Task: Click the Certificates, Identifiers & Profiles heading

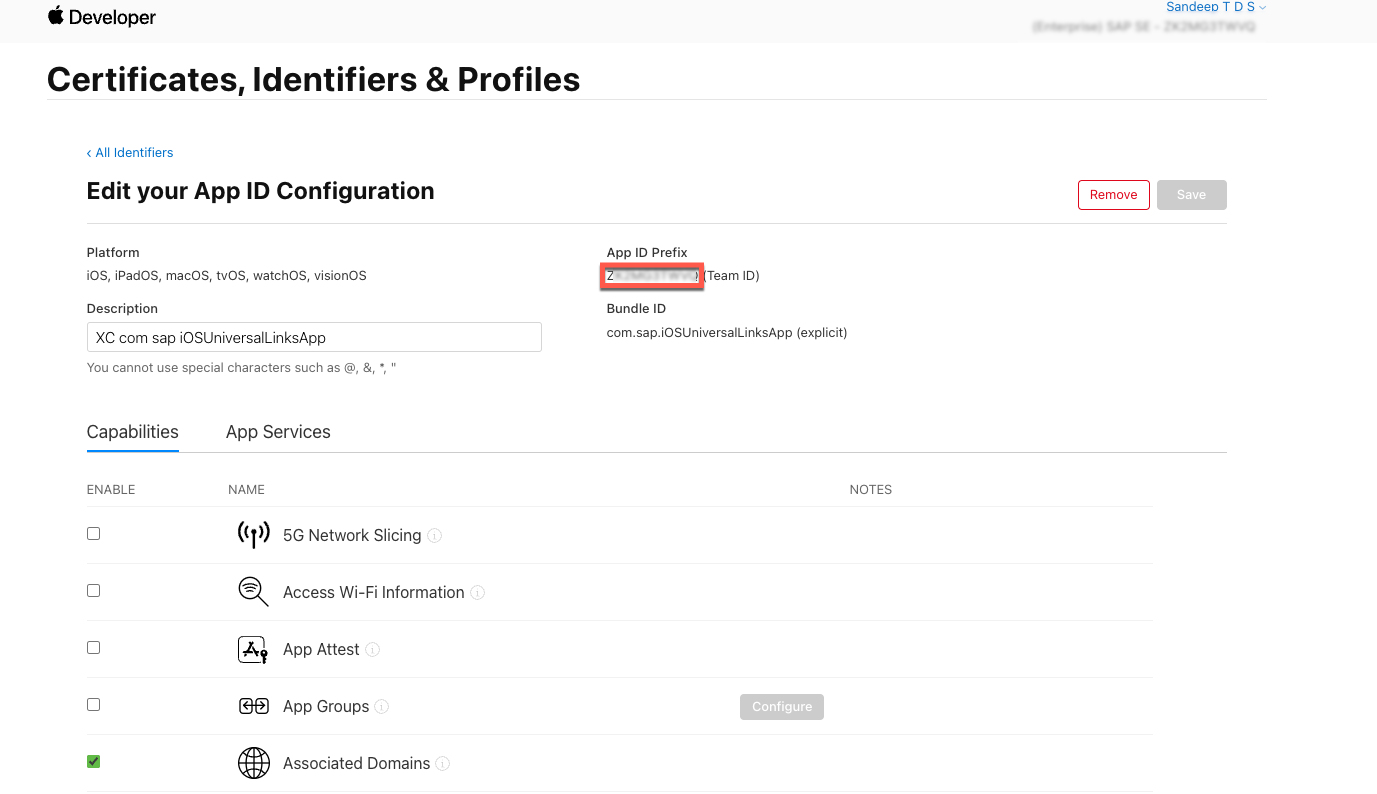Action: click(x=314, y=79)
